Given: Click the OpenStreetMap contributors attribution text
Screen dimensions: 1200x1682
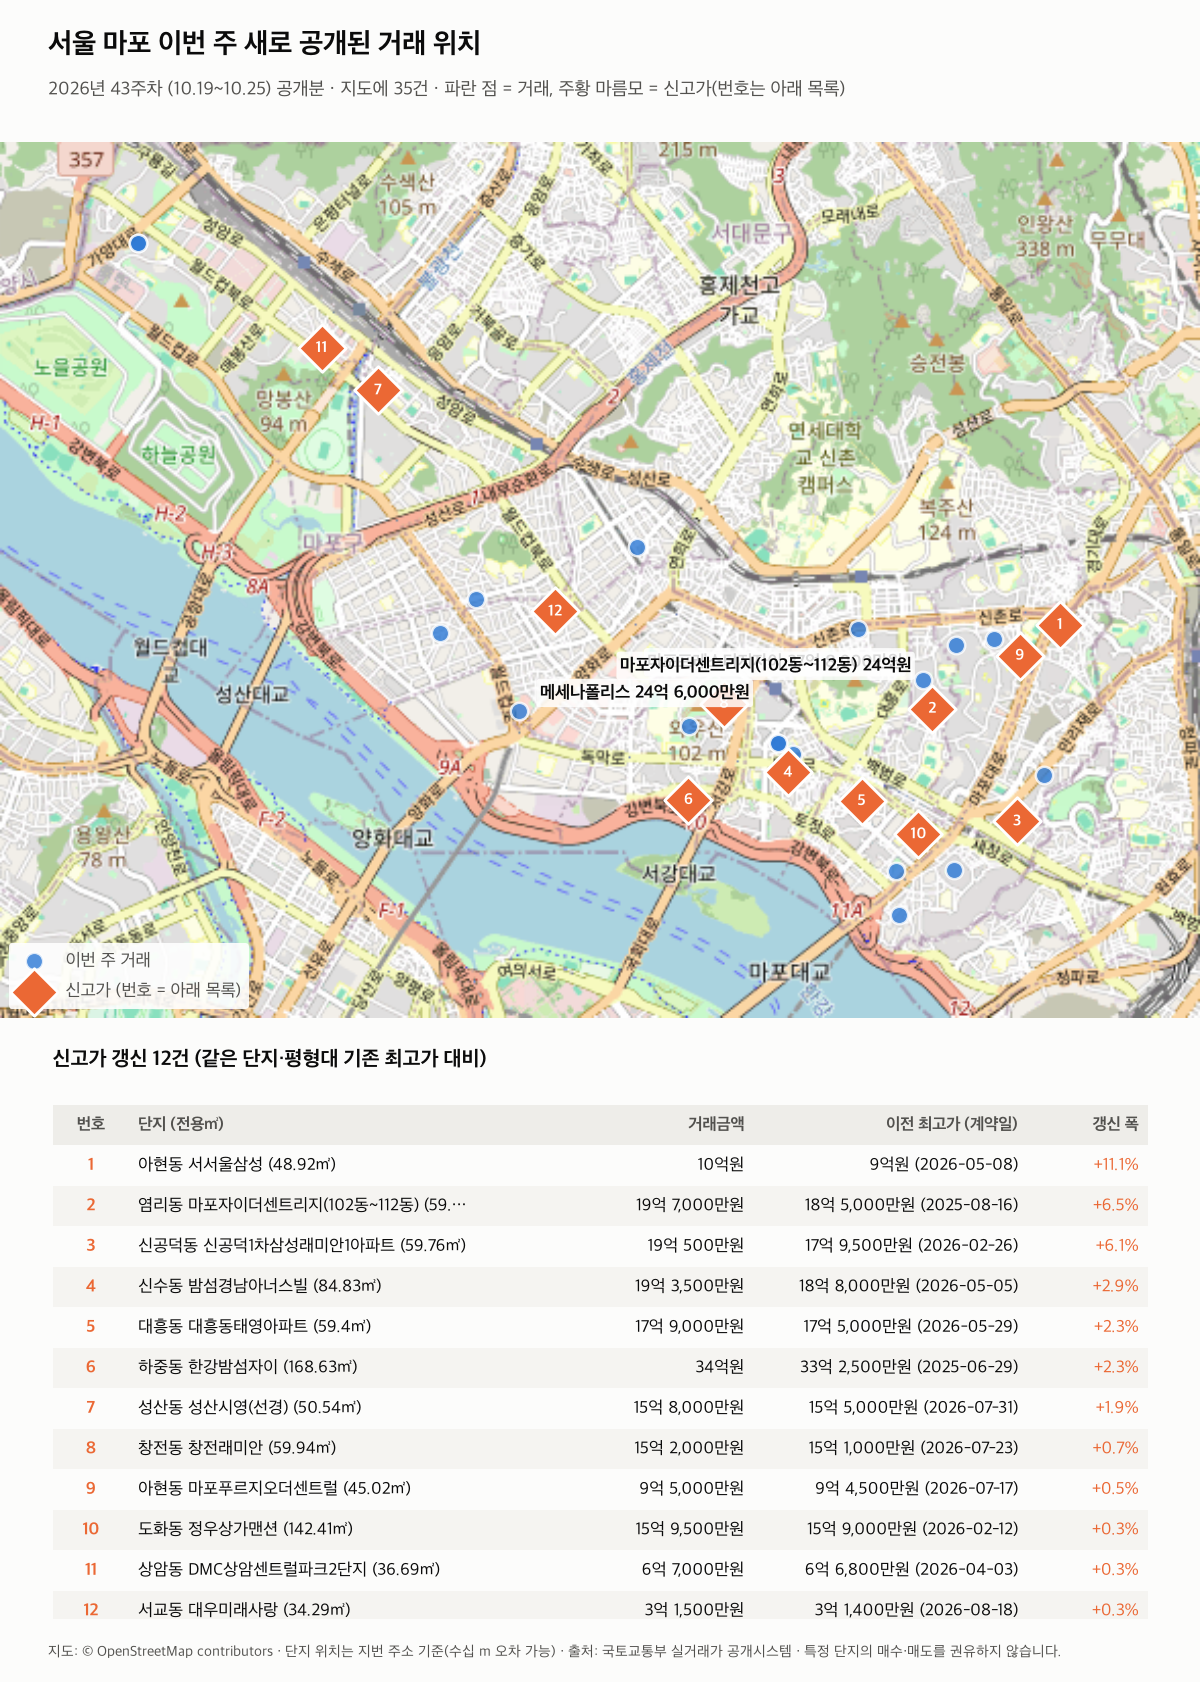Looking at the screenshot, I should click(x=176, y=1651).
